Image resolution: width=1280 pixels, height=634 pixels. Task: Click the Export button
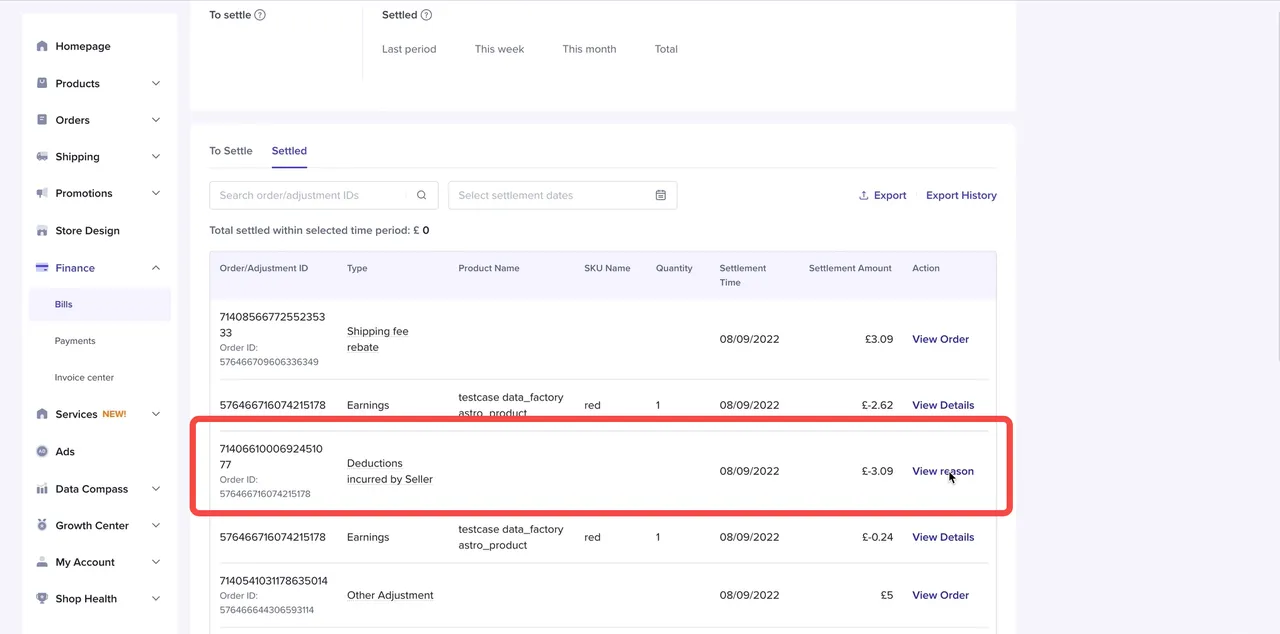pos(882,196)
